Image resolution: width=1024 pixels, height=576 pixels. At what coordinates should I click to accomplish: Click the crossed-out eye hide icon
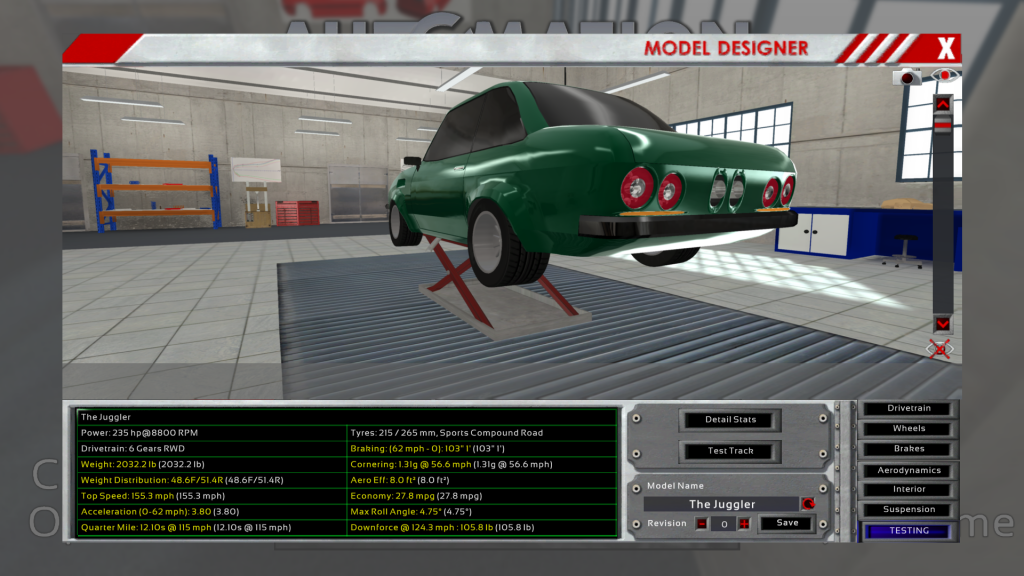(x=941, y=348)
